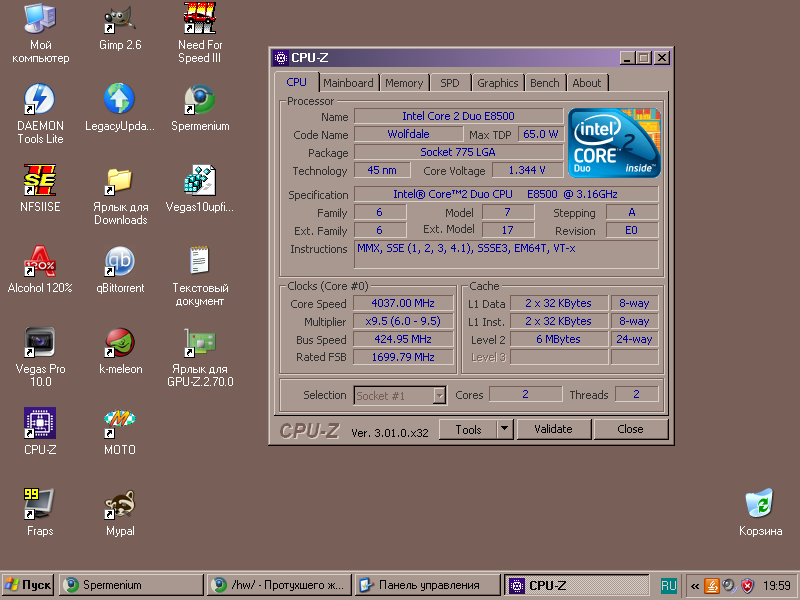Click the tray icon between Java and the shield

730,585
